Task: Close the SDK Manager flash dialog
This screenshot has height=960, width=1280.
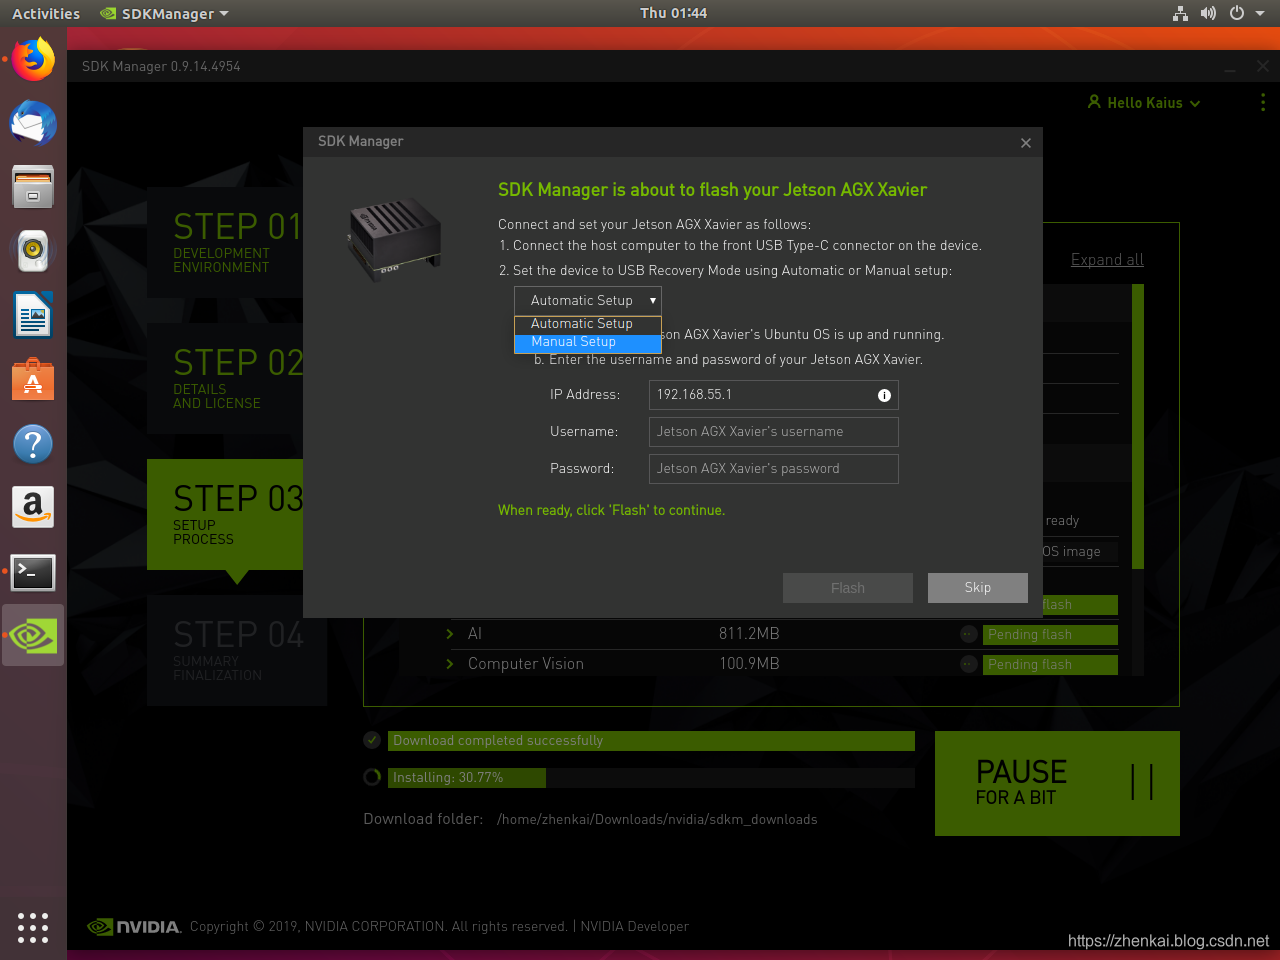Action: coord(1025,143)
